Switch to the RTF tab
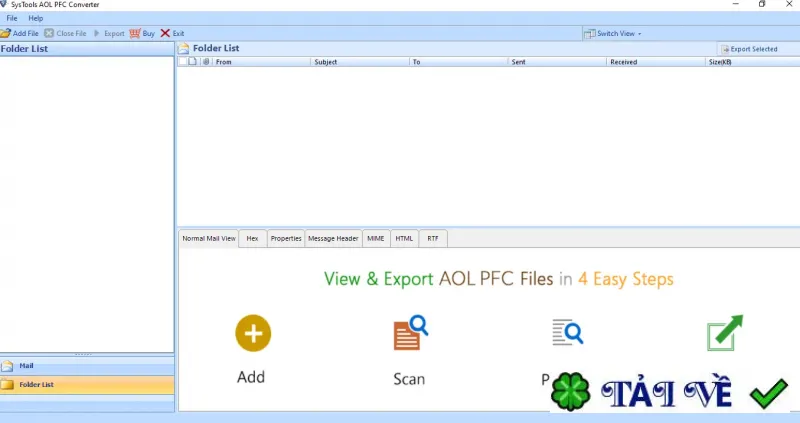Viewport: 800px width, 423px height. pyautogui.click(x=433, y=238)
